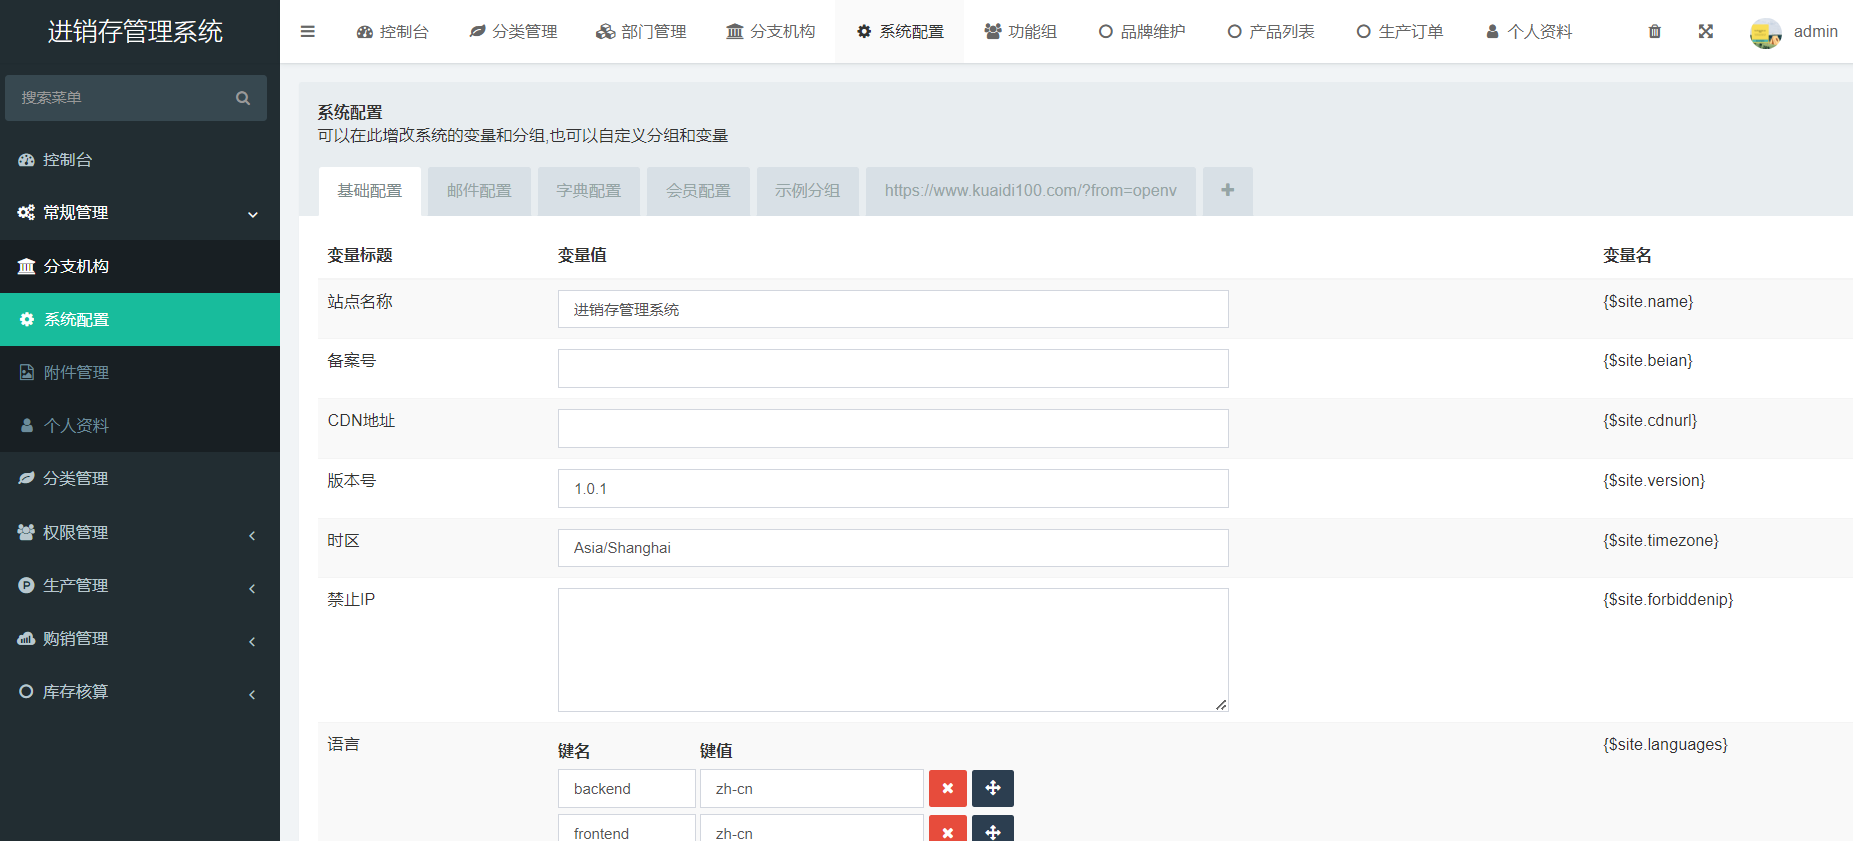Screen dimensions: 1853x841
Task: Open the kuaidi100 URL config tab
Action: click(x=1031, y=191)
